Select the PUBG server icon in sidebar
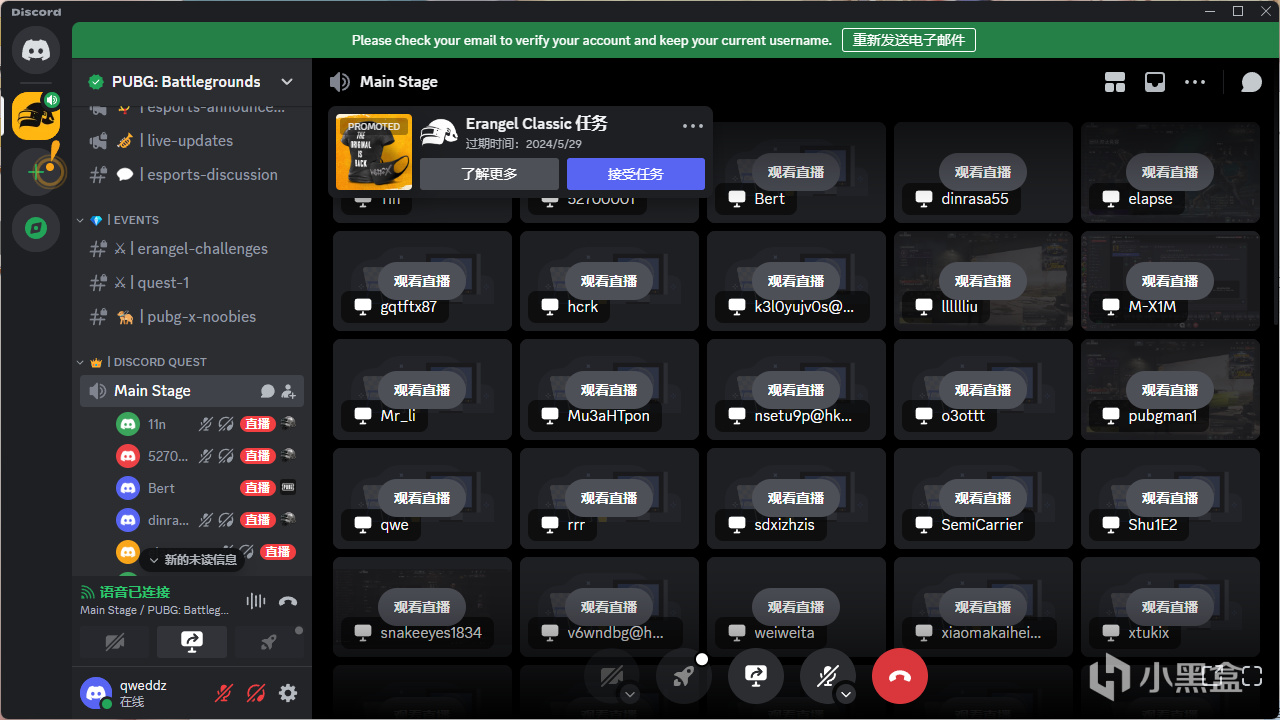Viewport: 1280px width, 720px height. point(36,116)
